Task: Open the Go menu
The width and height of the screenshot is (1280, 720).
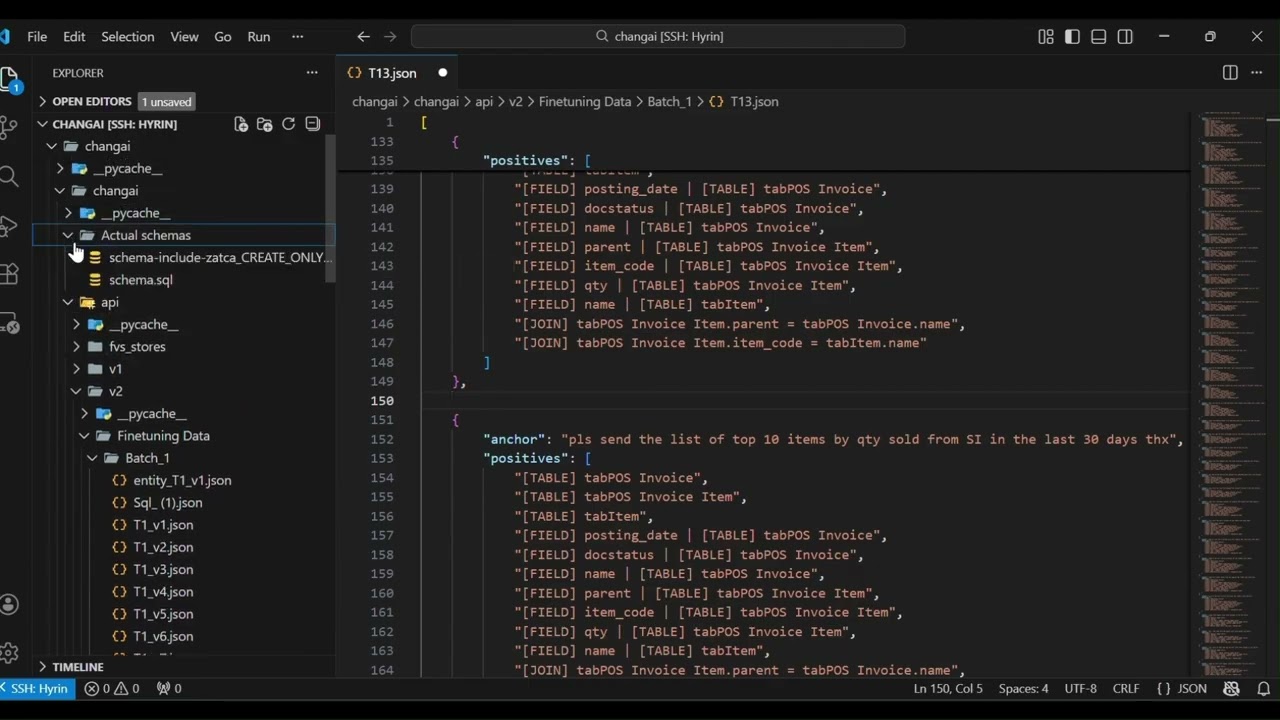Action: (x=223, y=36)
